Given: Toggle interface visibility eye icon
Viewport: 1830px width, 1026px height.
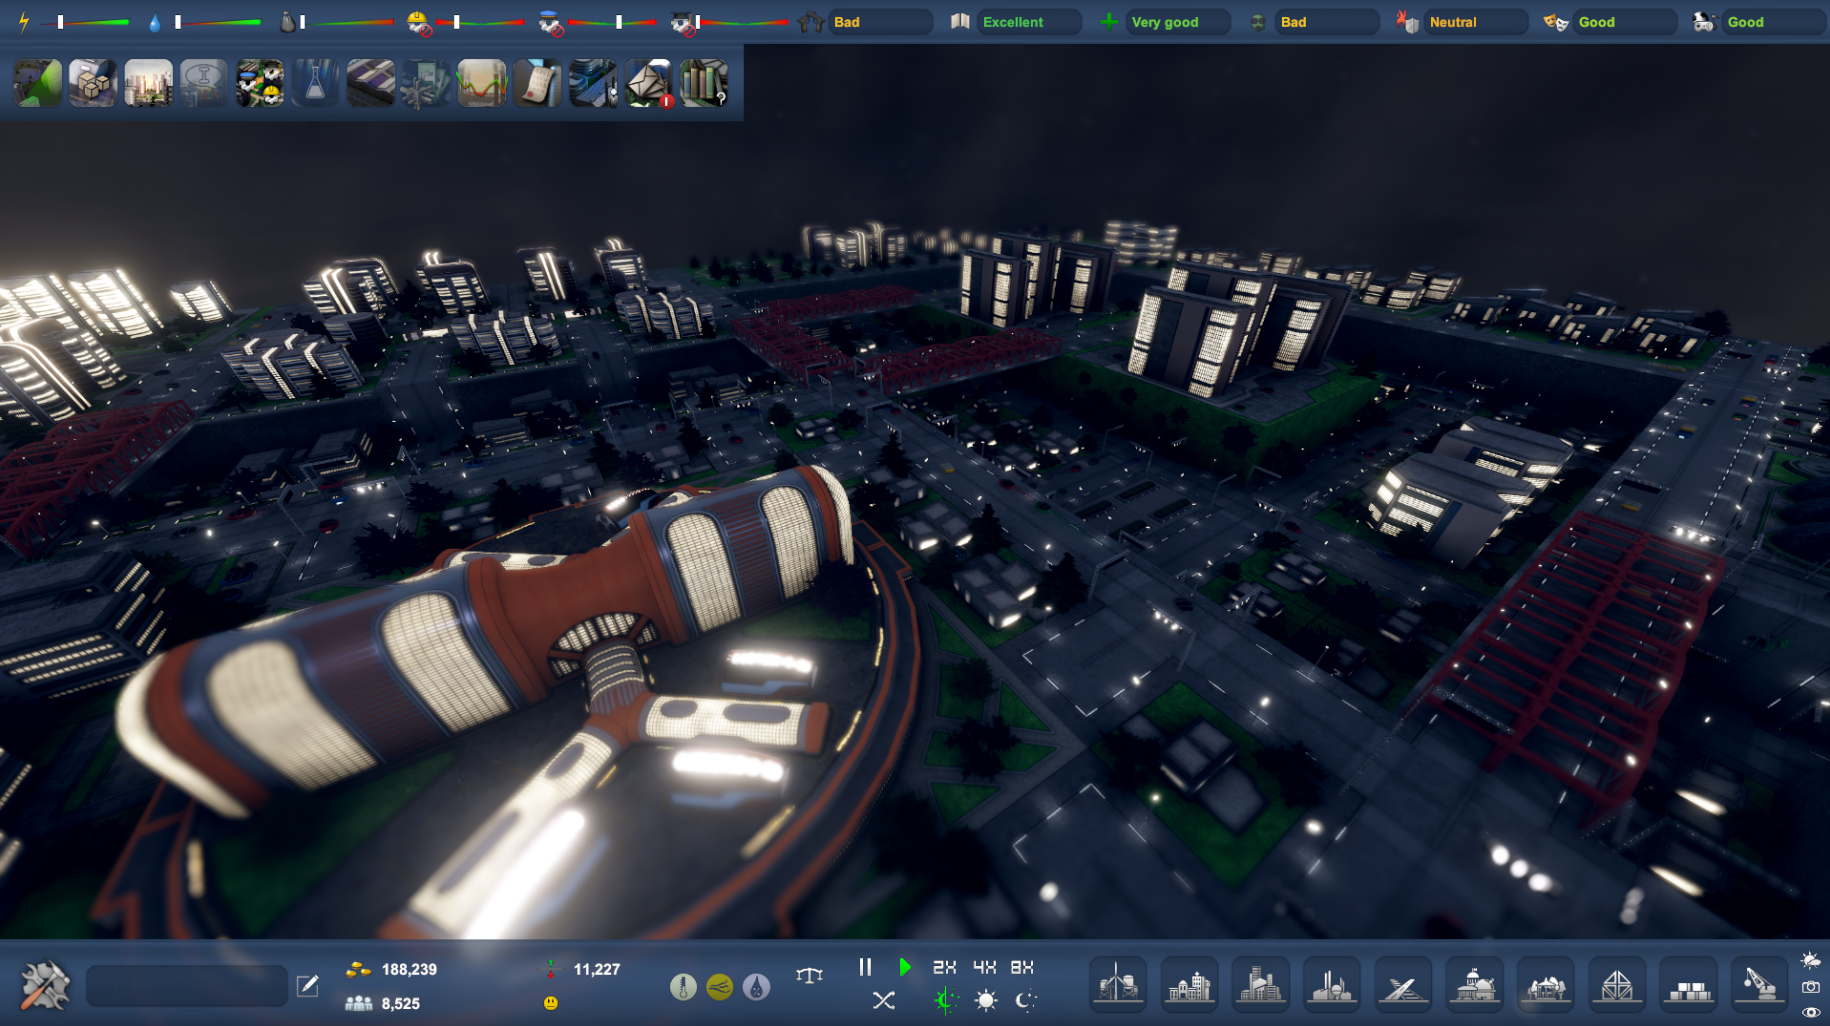Looking at the screenshot, I should point(1811,1012).
